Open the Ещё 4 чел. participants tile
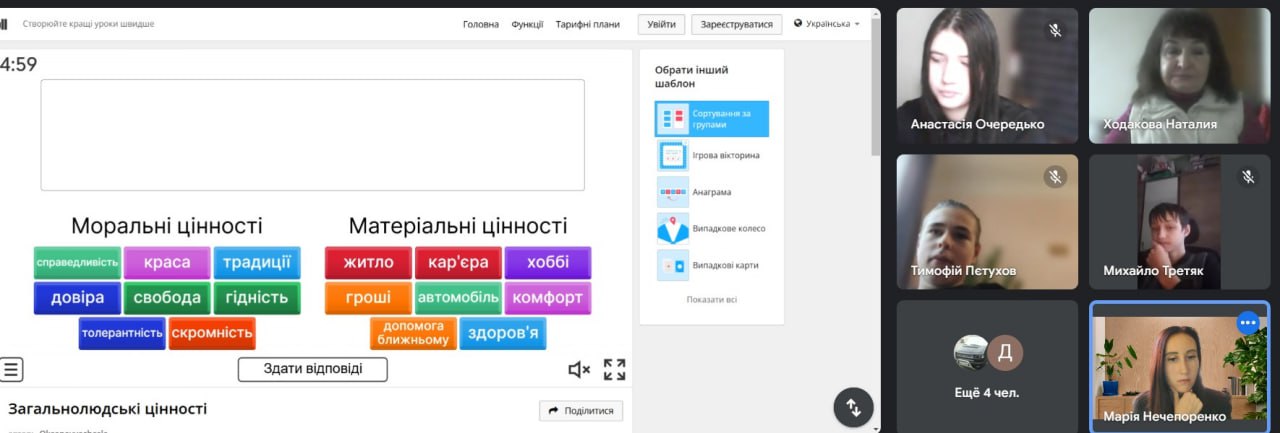1280x433 pixels. point(987,366)
